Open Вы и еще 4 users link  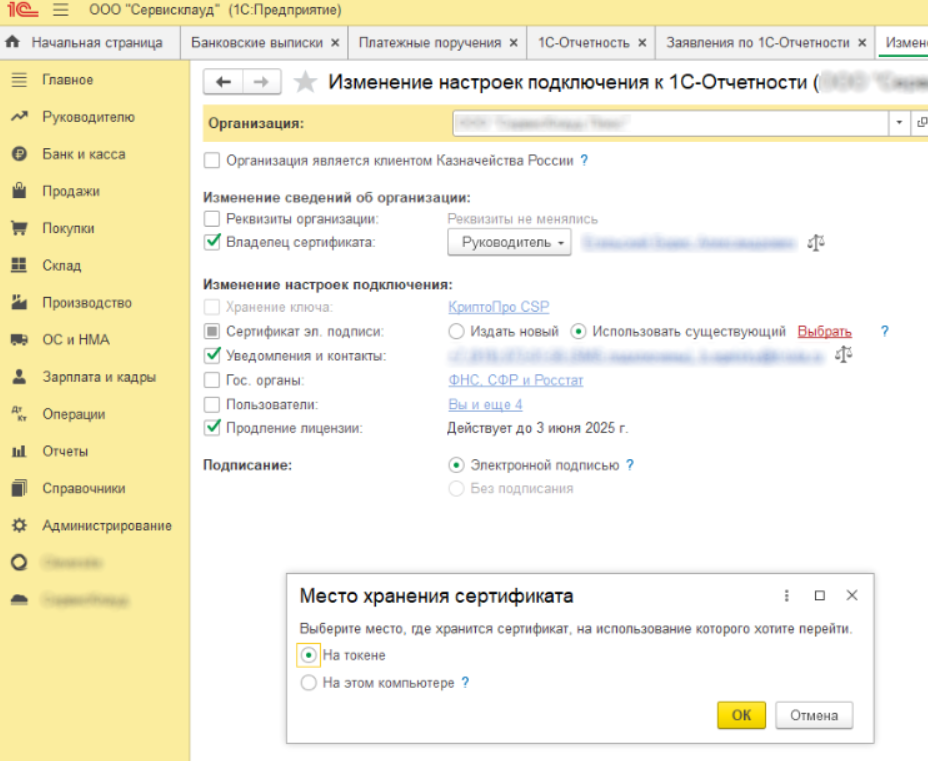coord(485,405)
